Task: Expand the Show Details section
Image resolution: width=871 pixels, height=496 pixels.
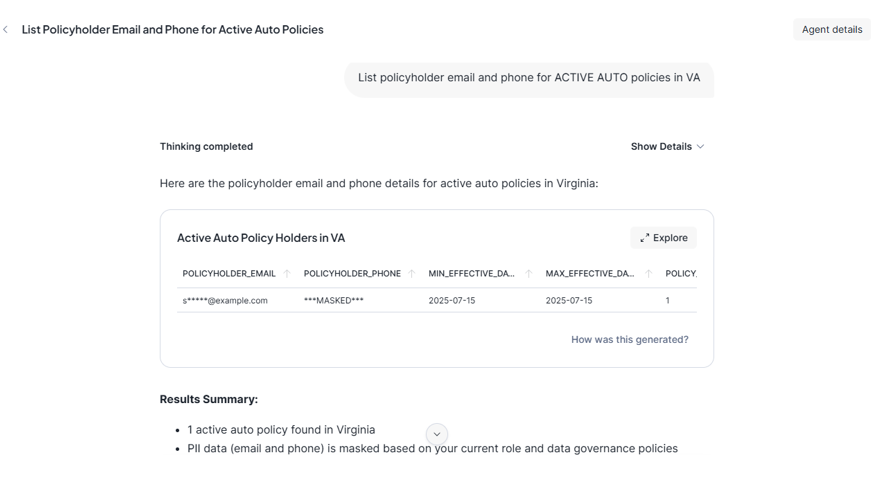Action: [x=667, y=147]
